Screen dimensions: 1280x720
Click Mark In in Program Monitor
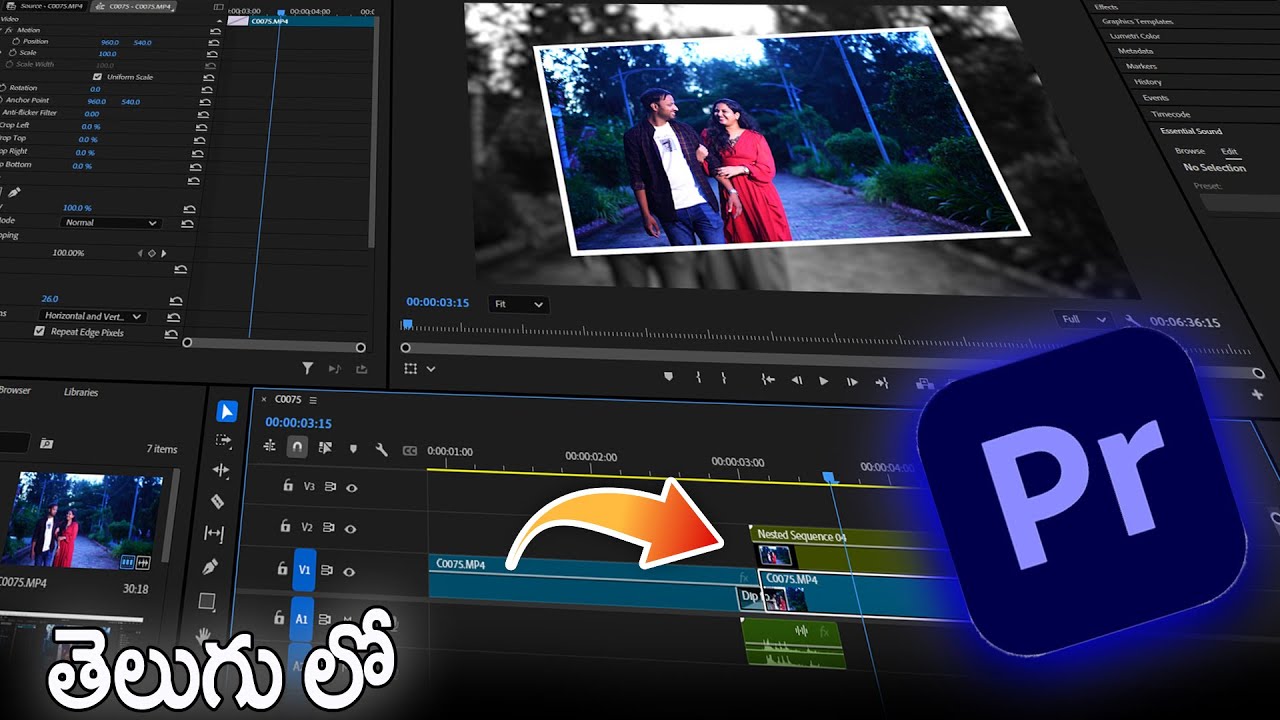coord(698,378)
